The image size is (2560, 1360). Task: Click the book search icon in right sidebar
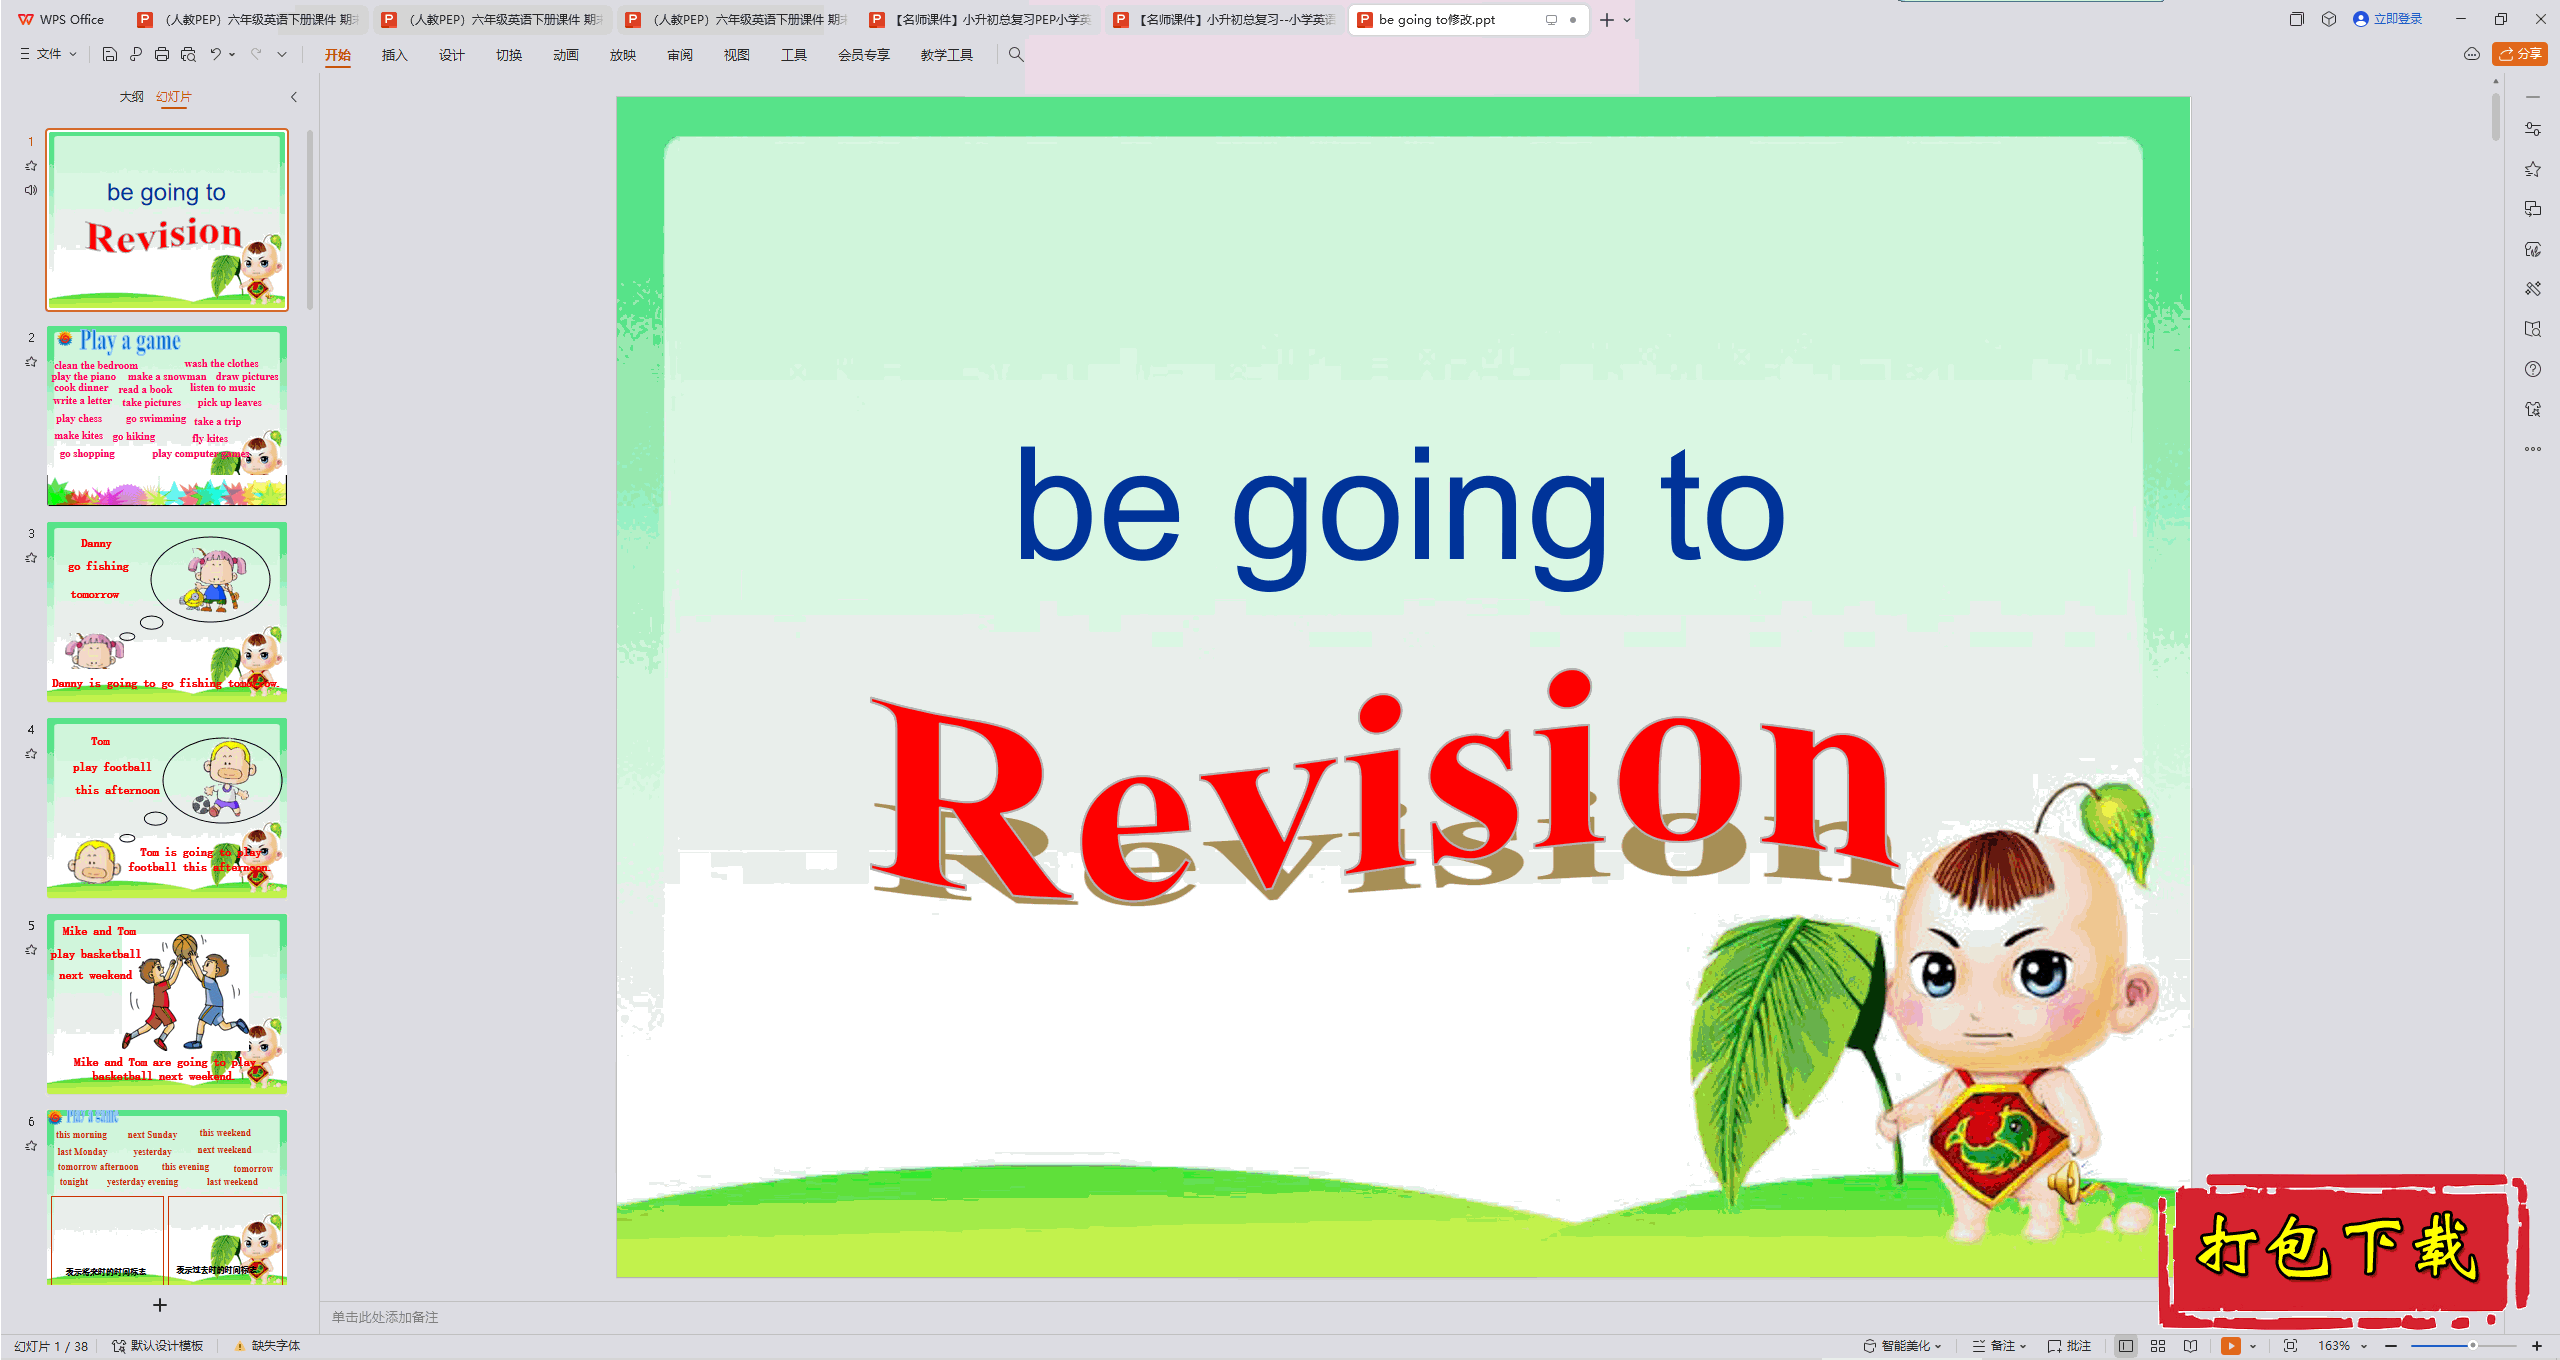click(x=2533, y=329)
